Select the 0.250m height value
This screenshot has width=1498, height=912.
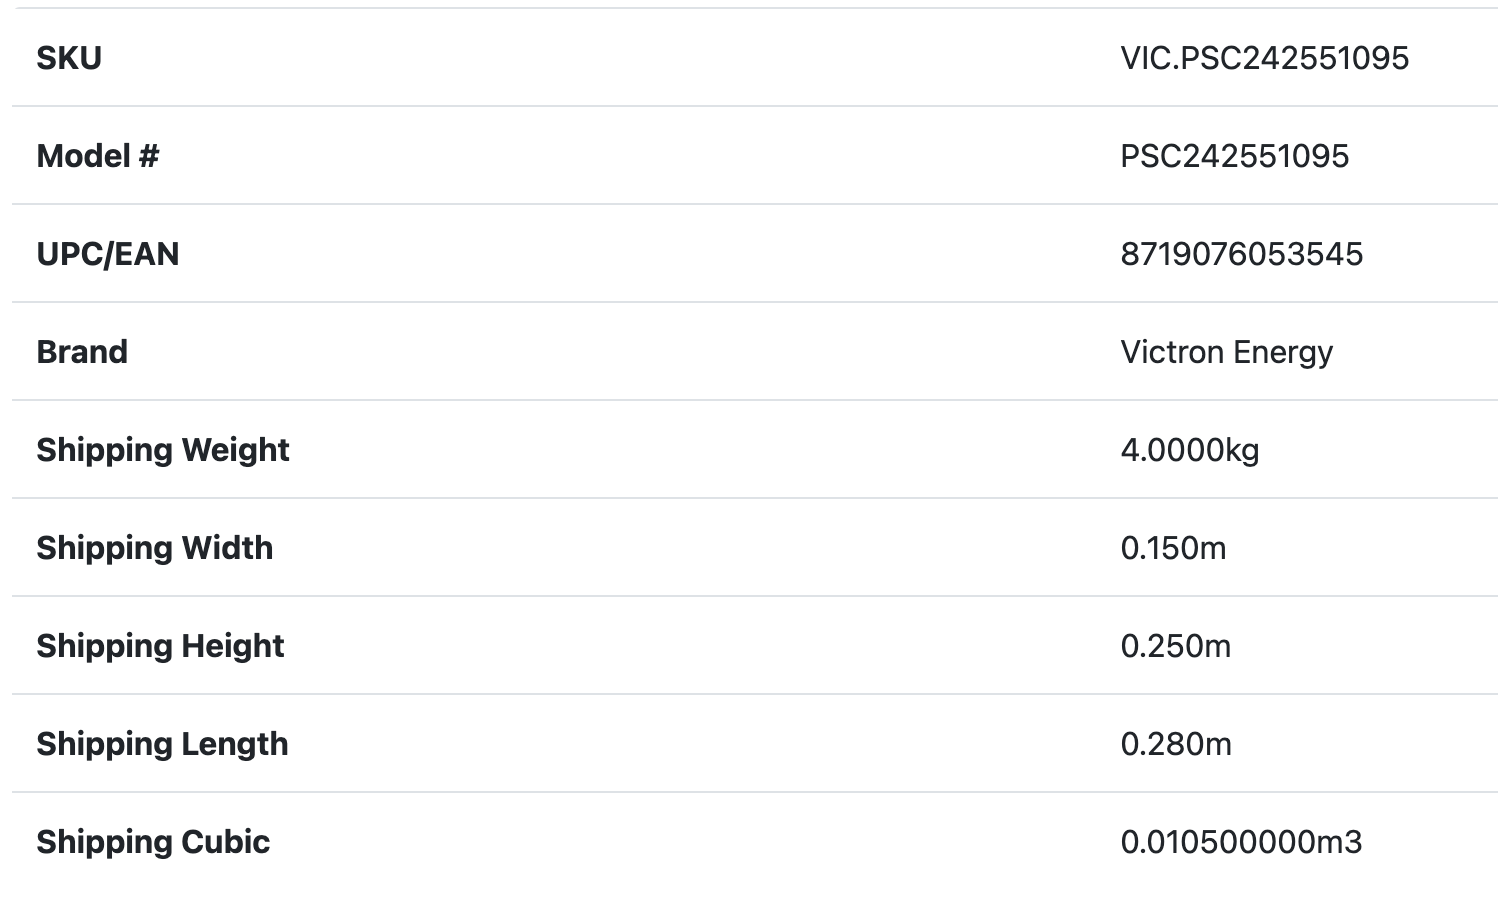[x=1175, y=646]
